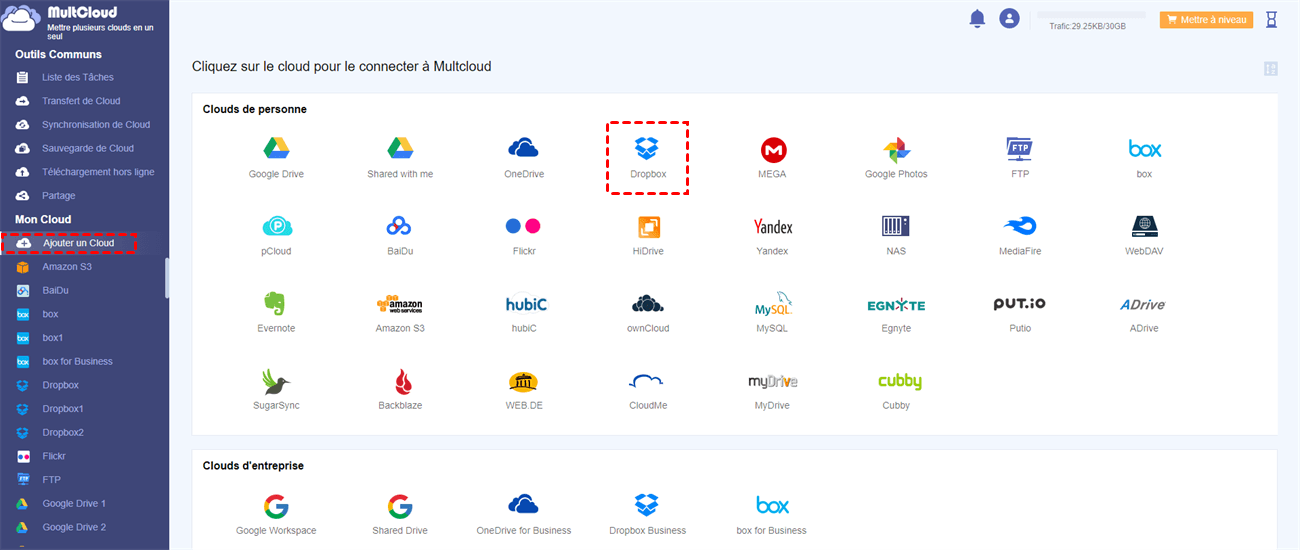Open the user account avatar menu

[1010, 18]
